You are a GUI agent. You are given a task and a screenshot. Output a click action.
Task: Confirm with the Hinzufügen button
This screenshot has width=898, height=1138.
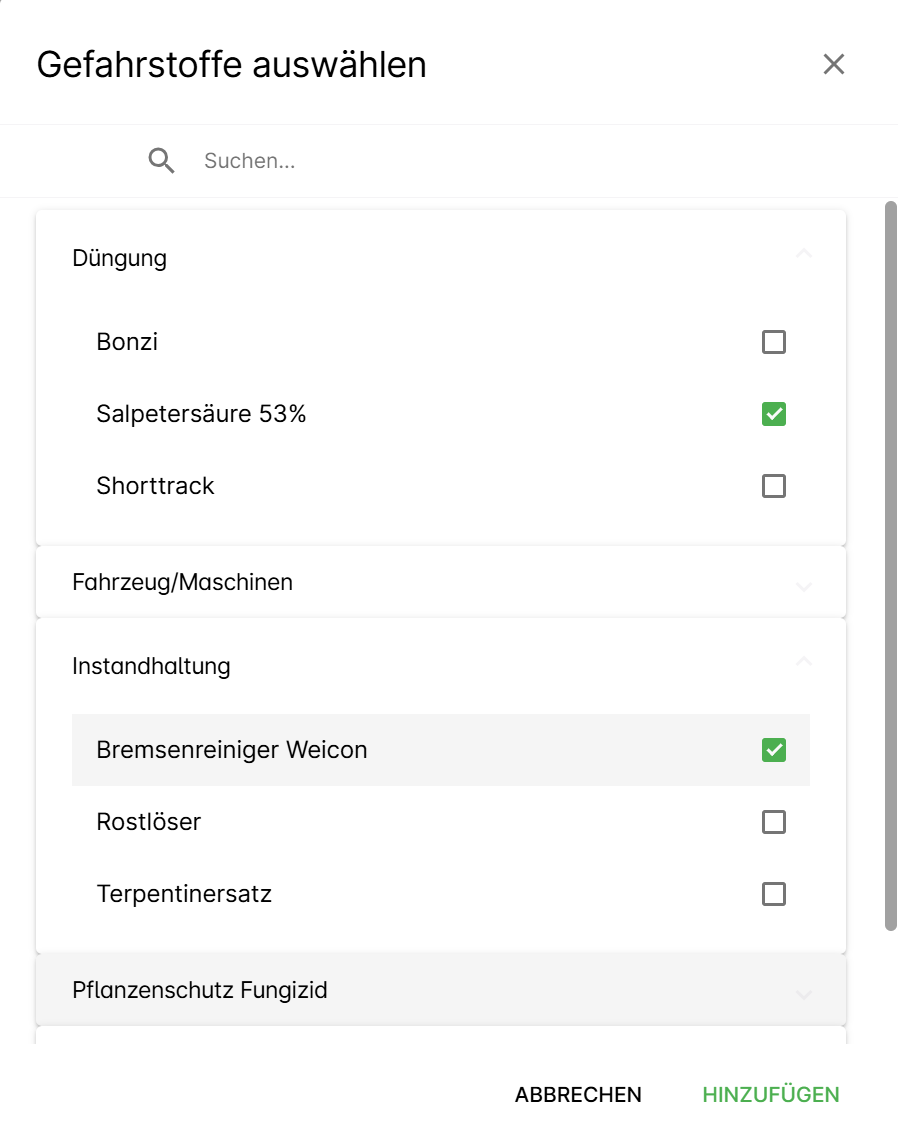tap(770, 1095)
